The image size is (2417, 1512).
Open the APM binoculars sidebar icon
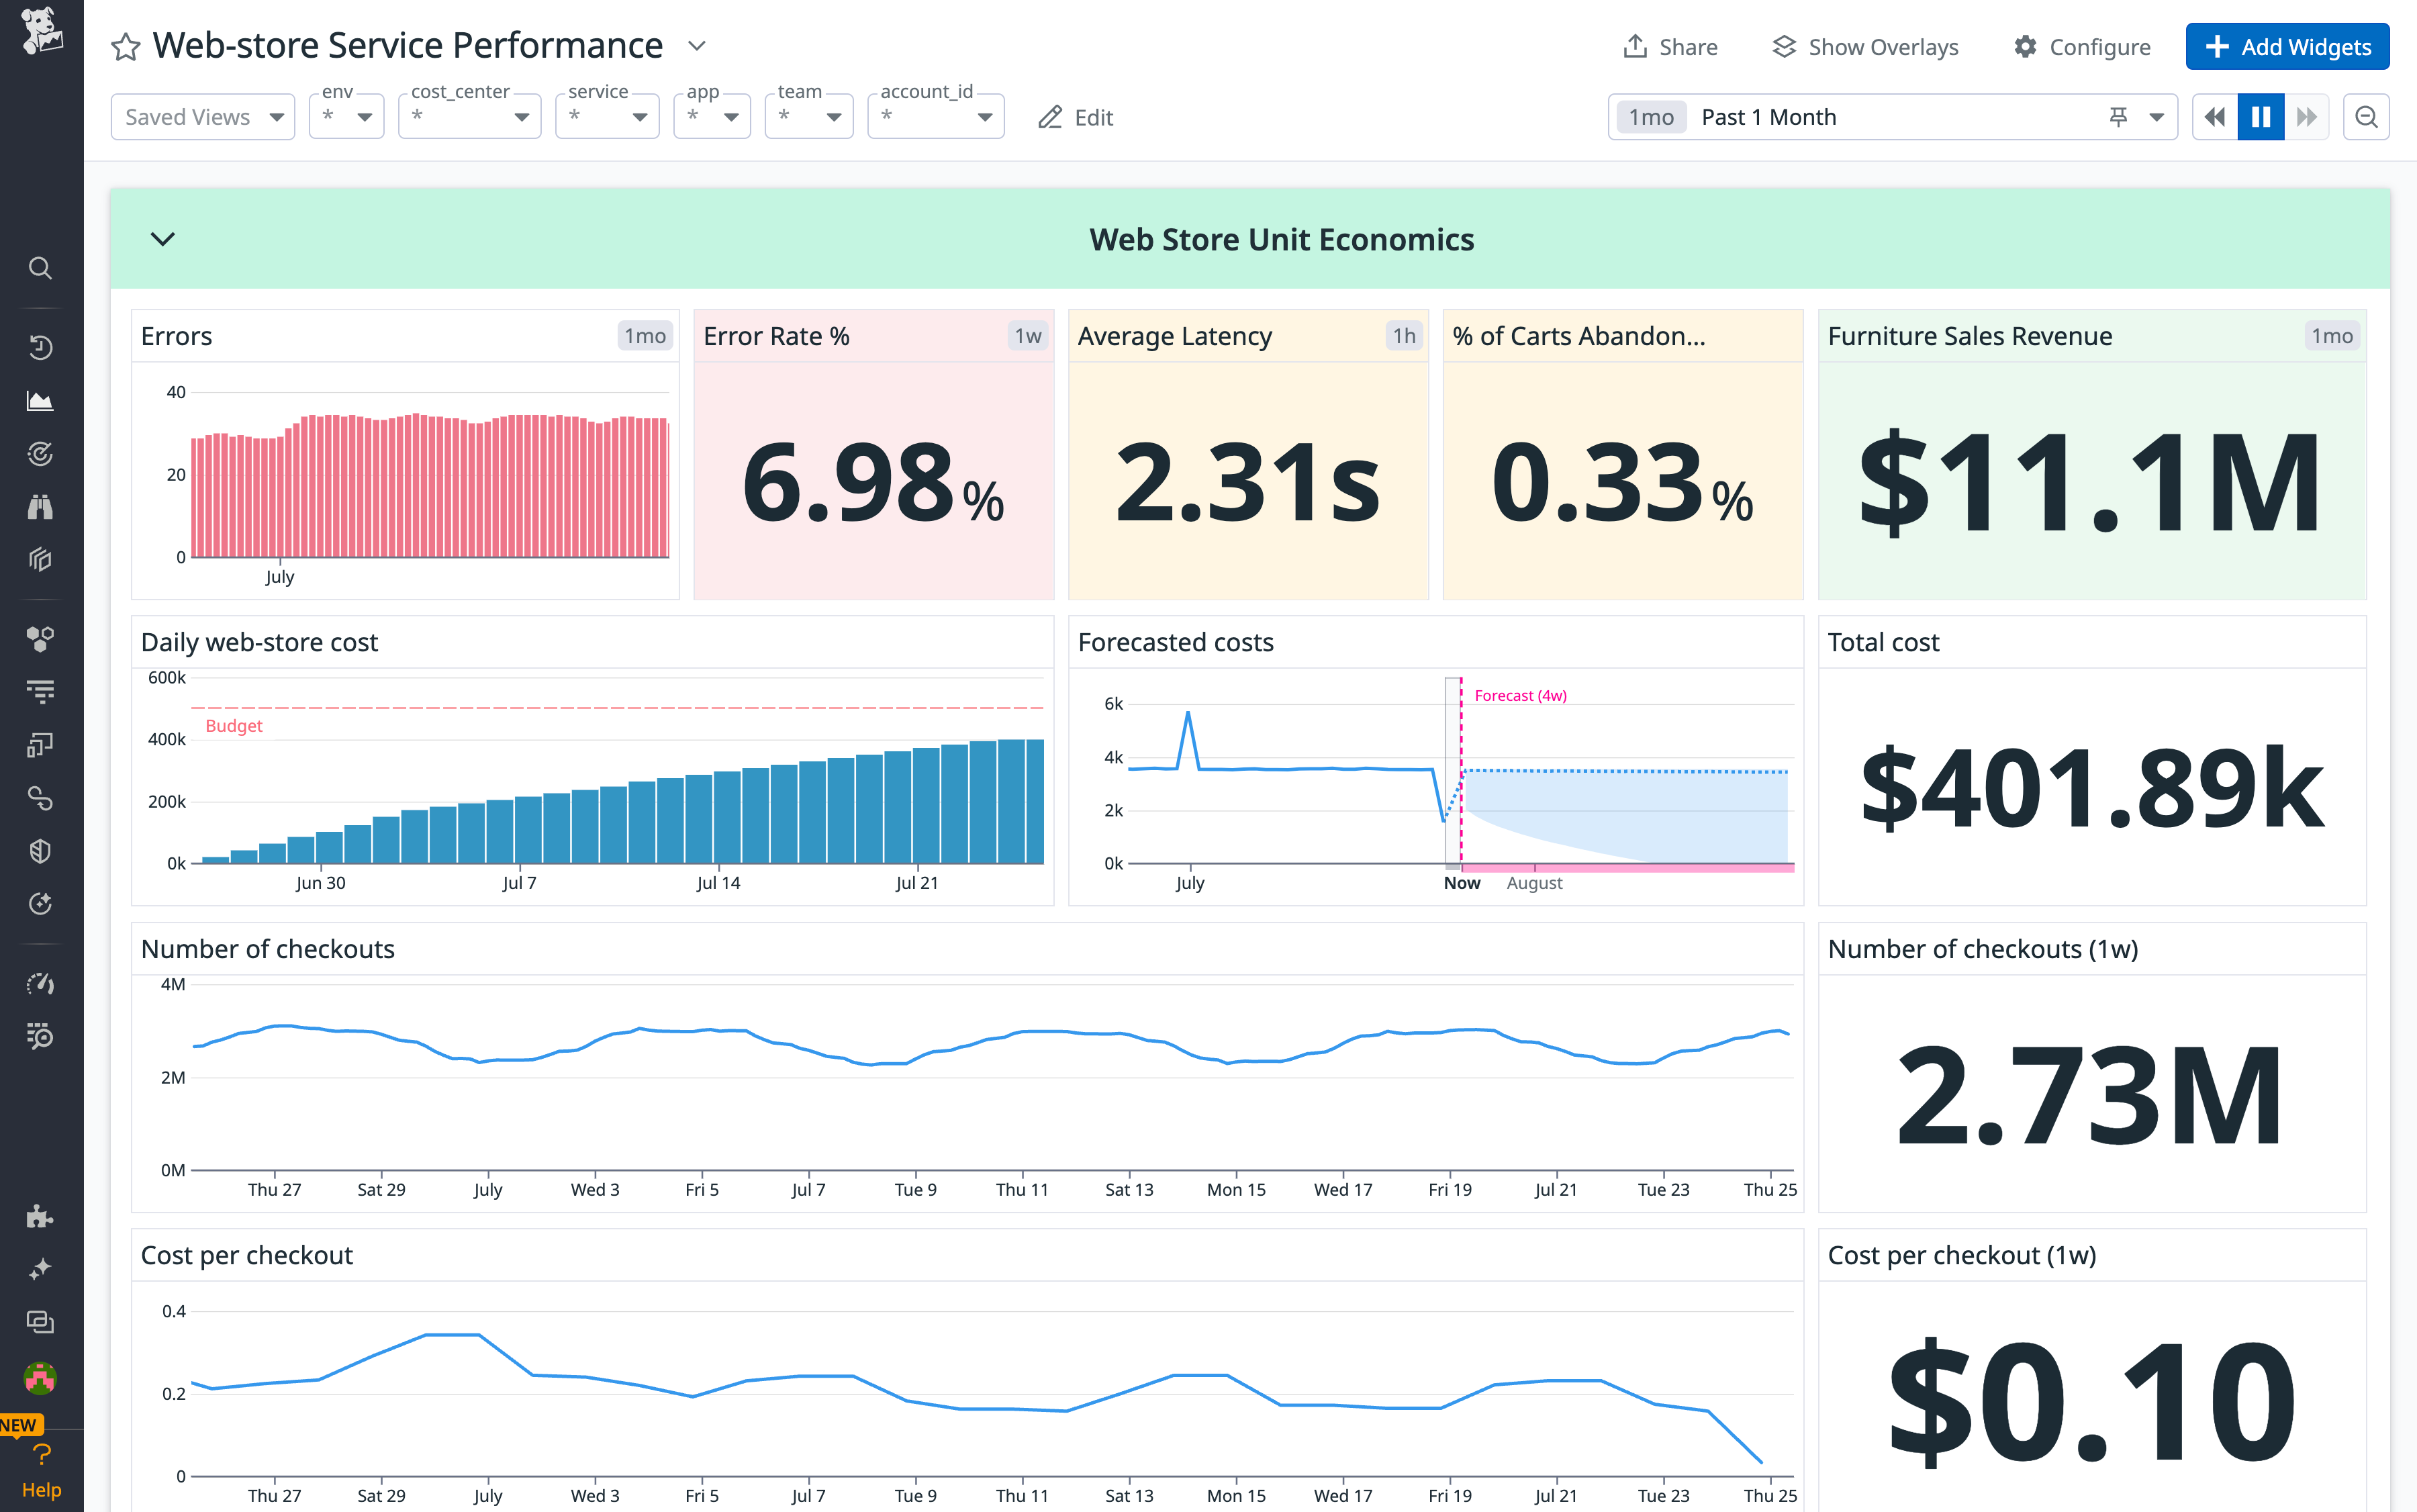40,507
